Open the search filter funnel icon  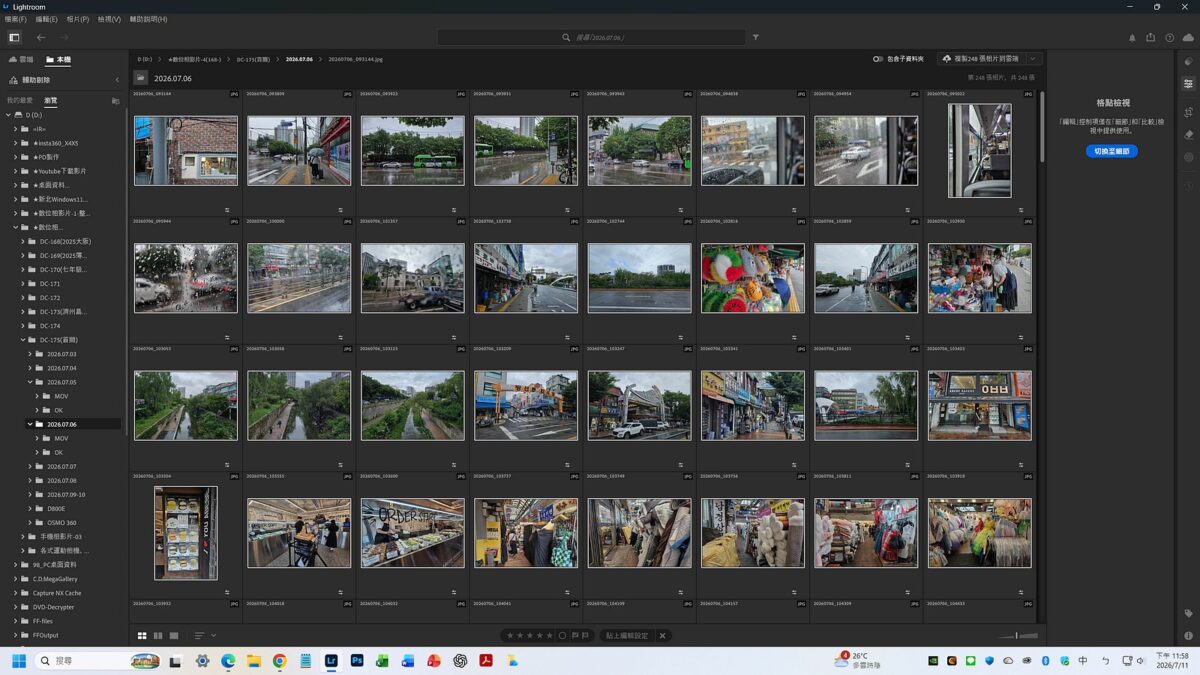click(x=755, y=38)
